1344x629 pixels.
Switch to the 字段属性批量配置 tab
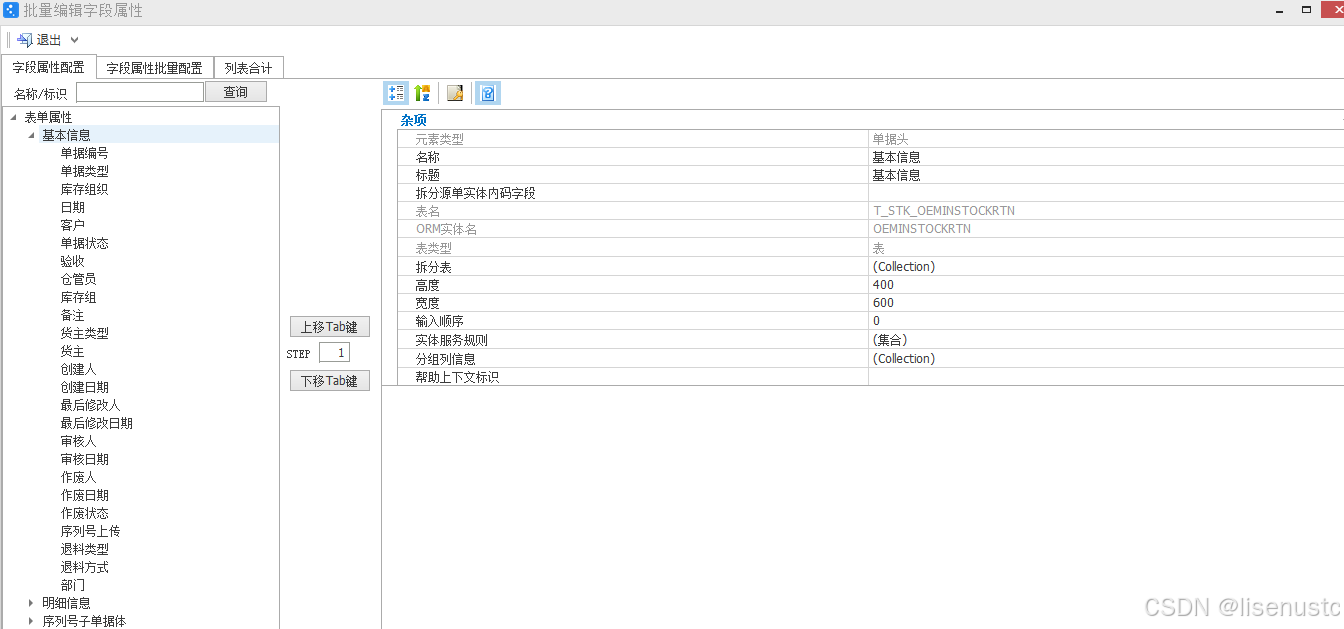155,68
